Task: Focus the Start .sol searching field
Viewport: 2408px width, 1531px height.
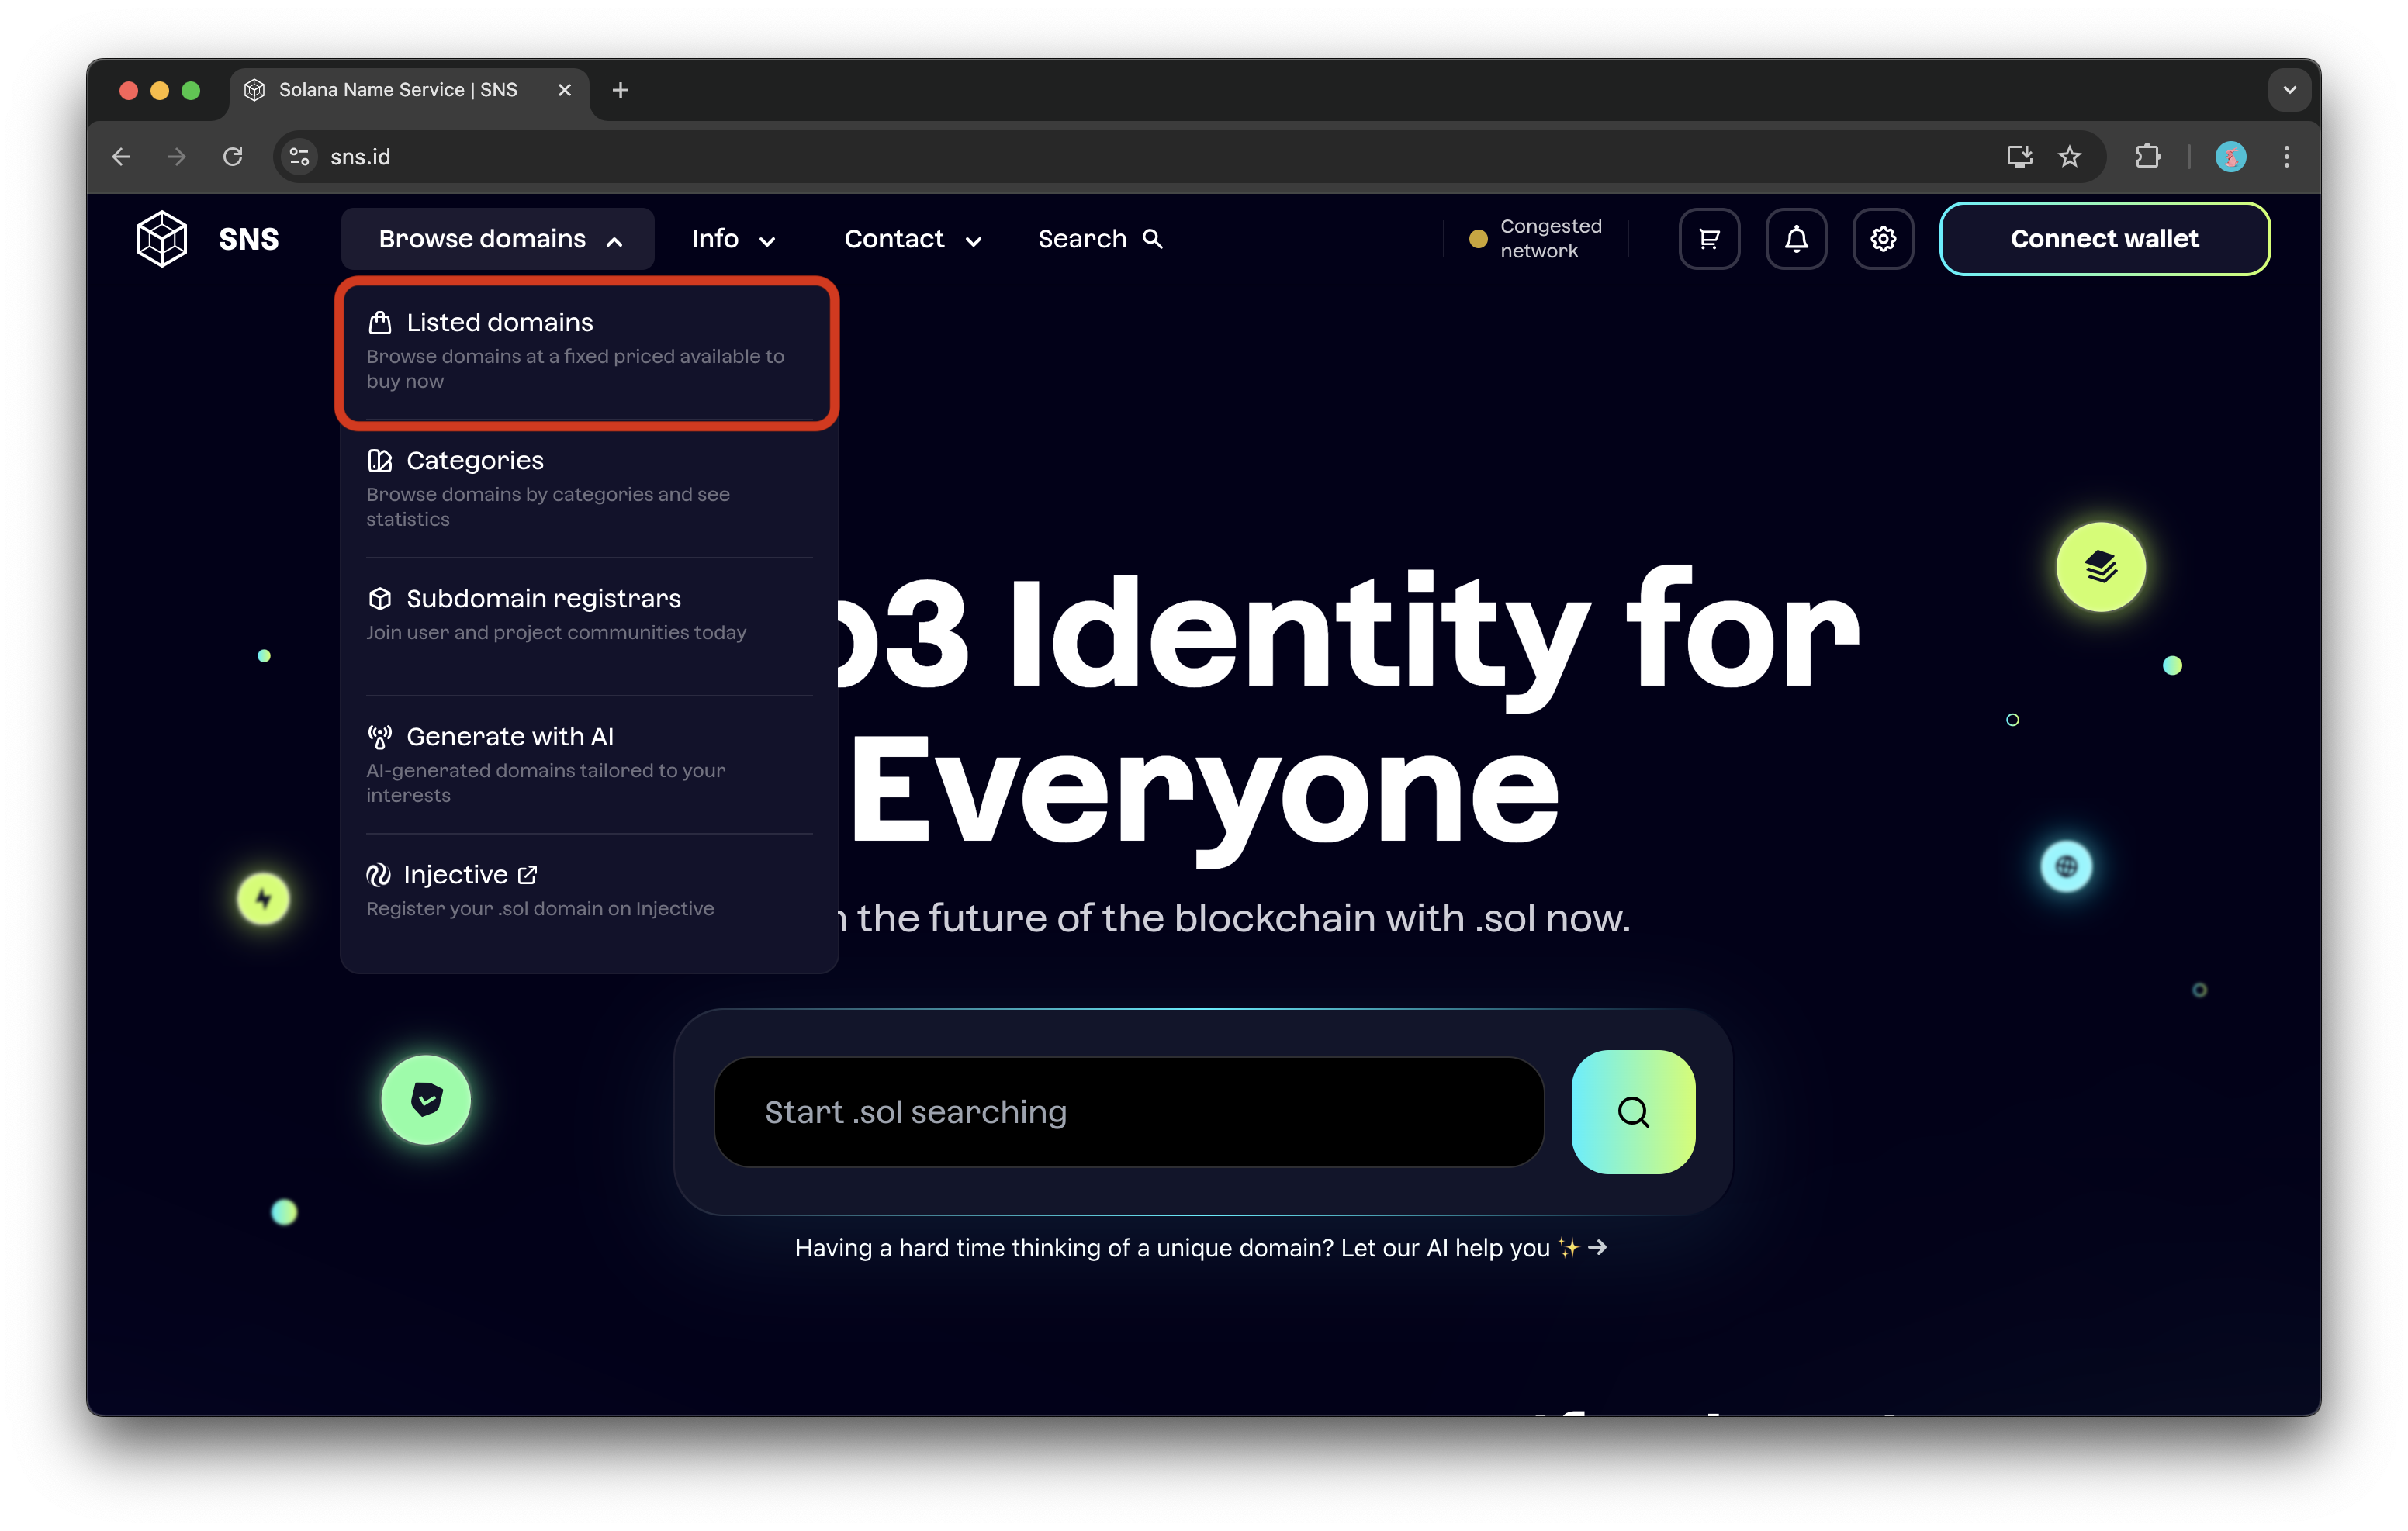Action: pos(1128,1112)
